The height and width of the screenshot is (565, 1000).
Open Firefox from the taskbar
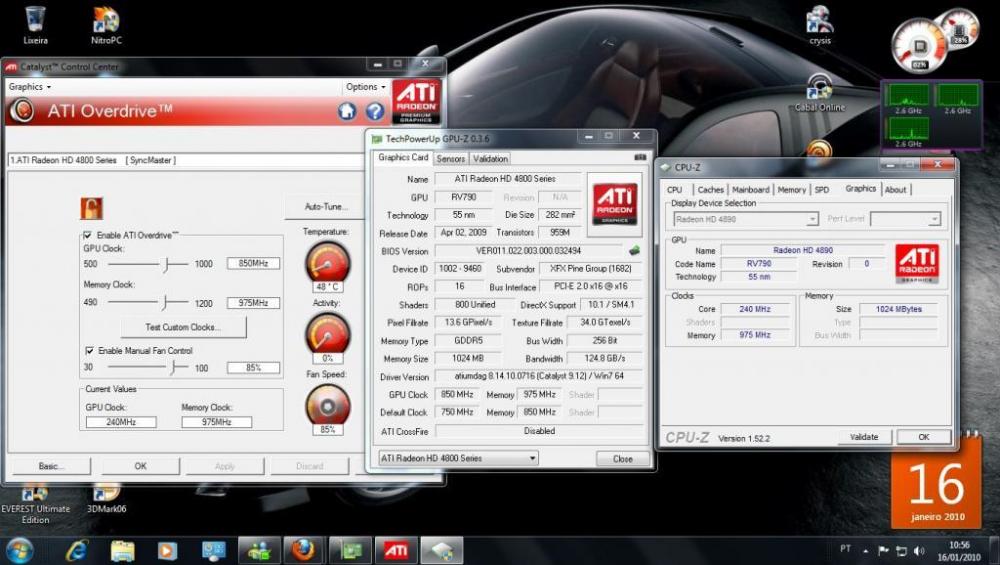coord(304,550)
